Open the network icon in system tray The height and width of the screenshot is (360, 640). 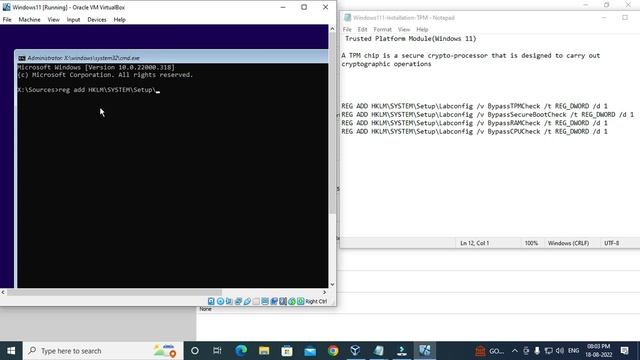click(x=549, y=351)
